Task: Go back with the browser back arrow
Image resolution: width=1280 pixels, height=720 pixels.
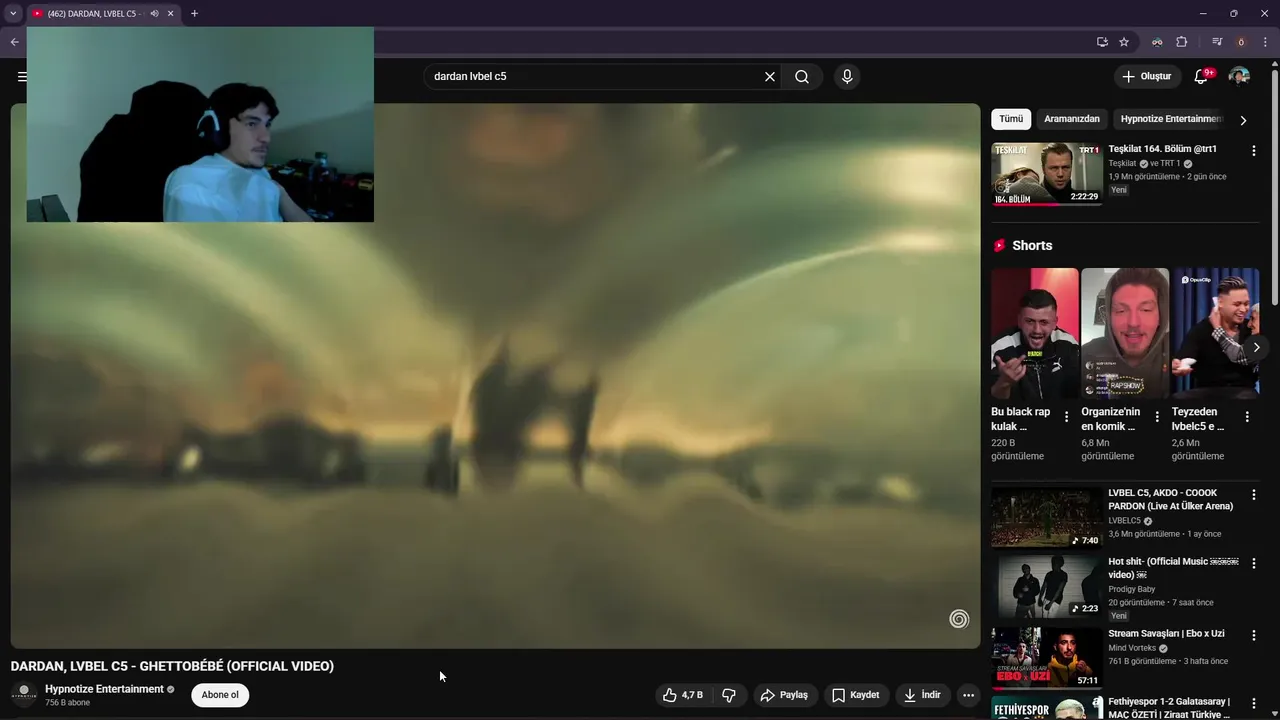Action: [14, 42]
